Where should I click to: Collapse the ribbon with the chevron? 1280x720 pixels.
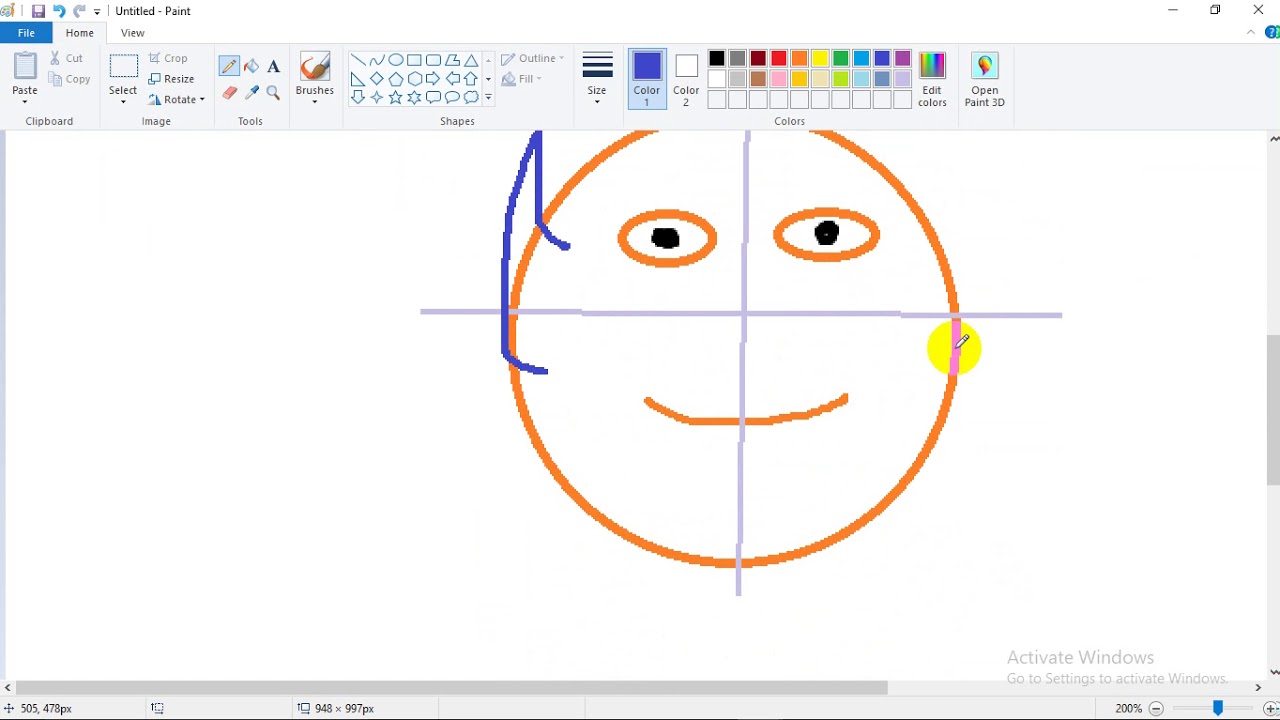(1251, 33)
